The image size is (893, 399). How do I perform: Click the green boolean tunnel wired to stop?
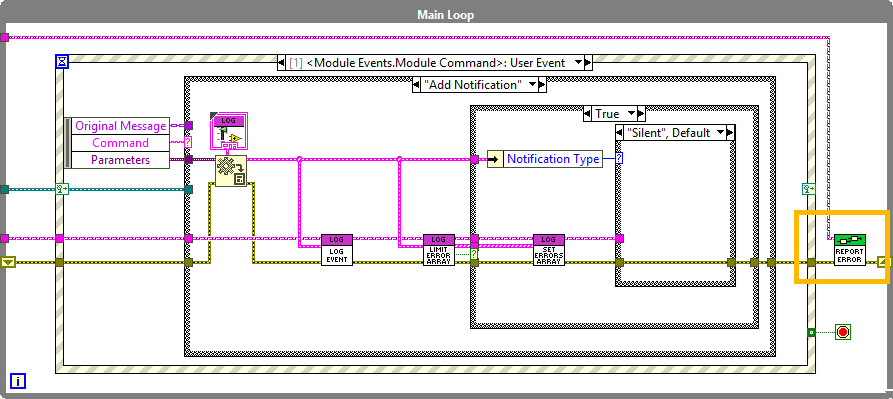click(812, 332)
